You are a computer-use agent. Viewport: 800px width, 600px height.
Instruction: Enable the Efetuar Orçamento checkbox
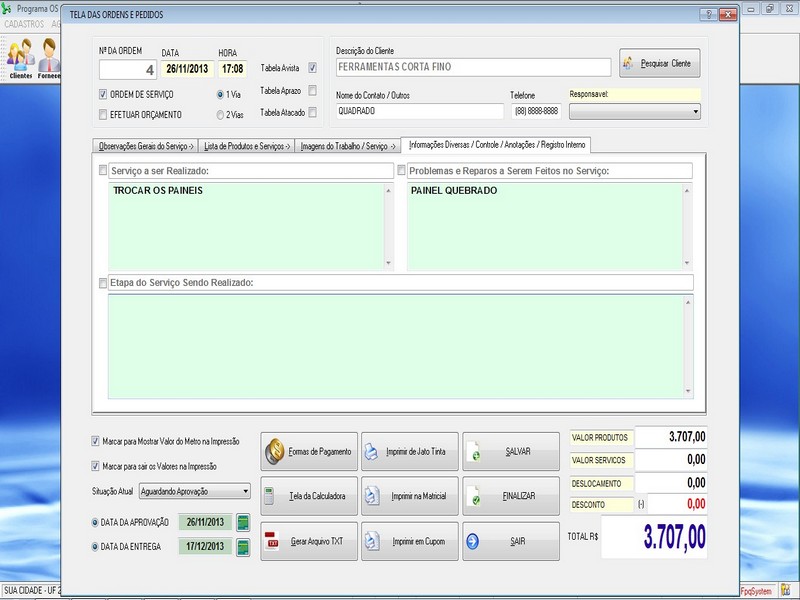103,115
